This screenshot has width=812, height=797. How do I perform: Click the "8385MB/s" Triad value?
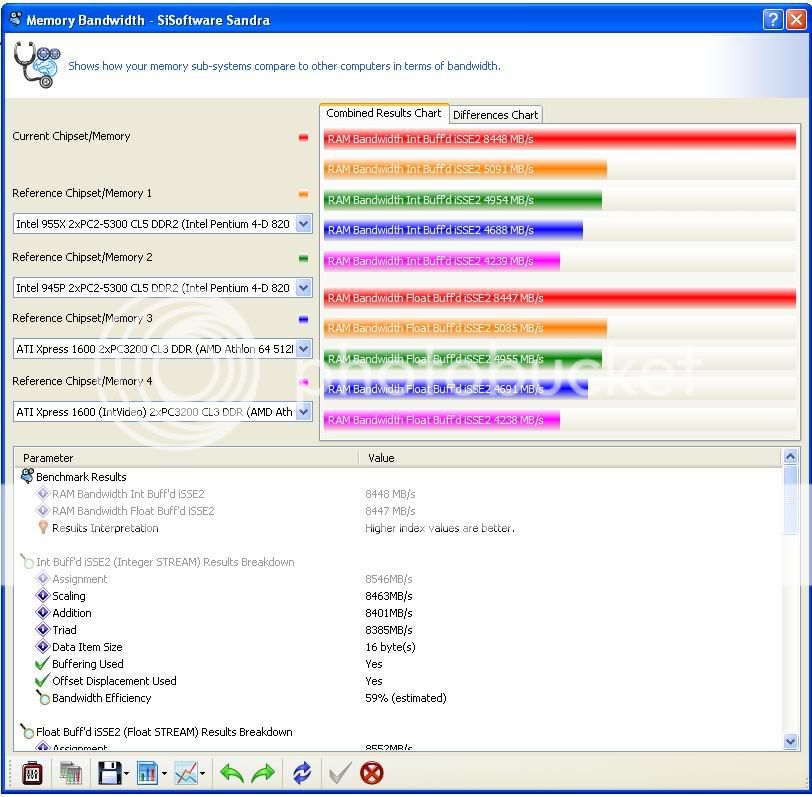point(388,630)
